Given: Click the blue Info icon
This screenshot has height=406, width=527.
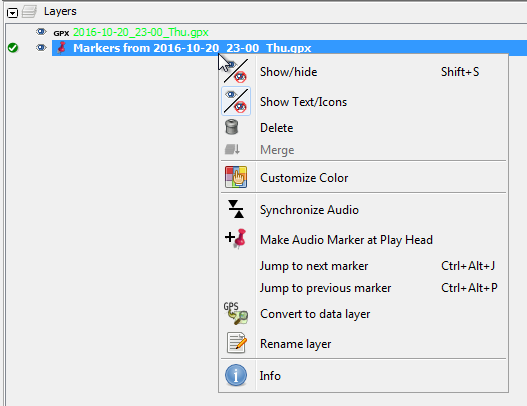Looking at the screenshot, I should click(x=236, y=375).
